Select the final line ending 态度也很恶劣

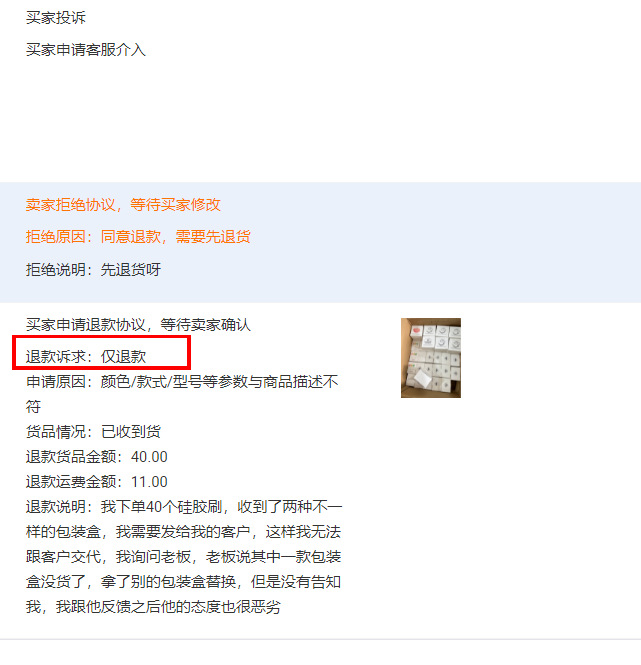(x=153, y=607)
